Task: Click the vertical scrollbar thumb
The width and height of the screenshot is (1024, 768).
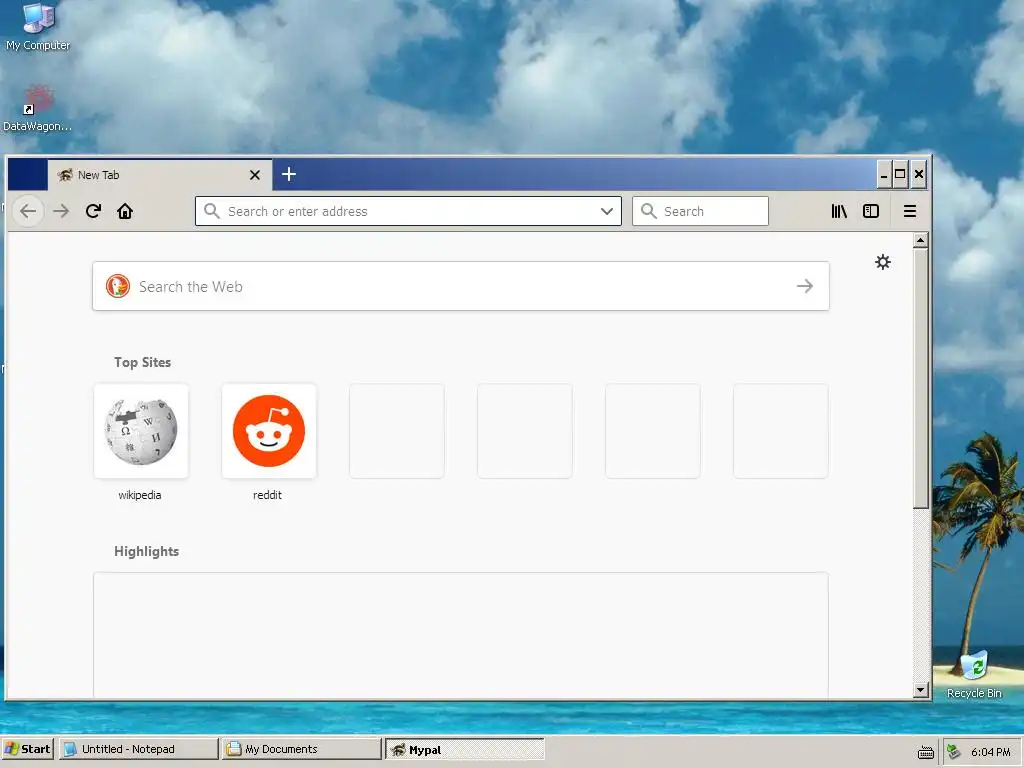Action: [921, 378]
